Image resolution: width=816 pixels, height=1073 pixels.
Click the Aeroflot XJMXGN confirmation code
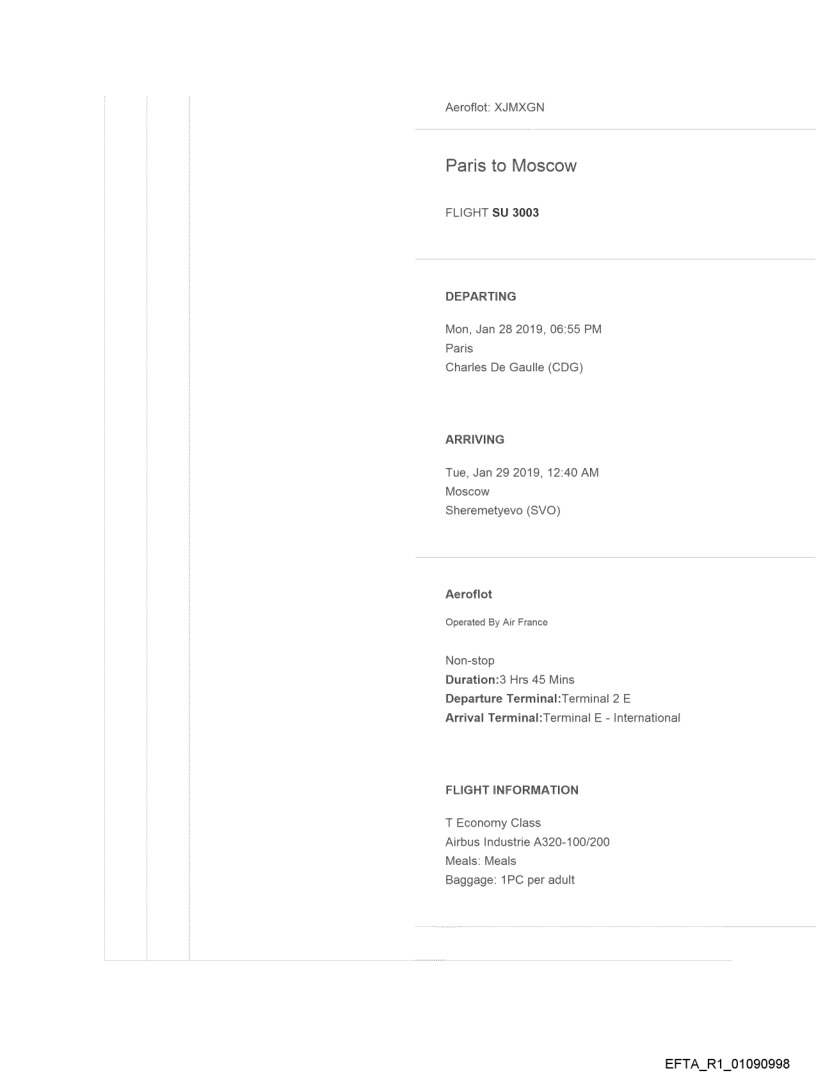pos(494,108)
